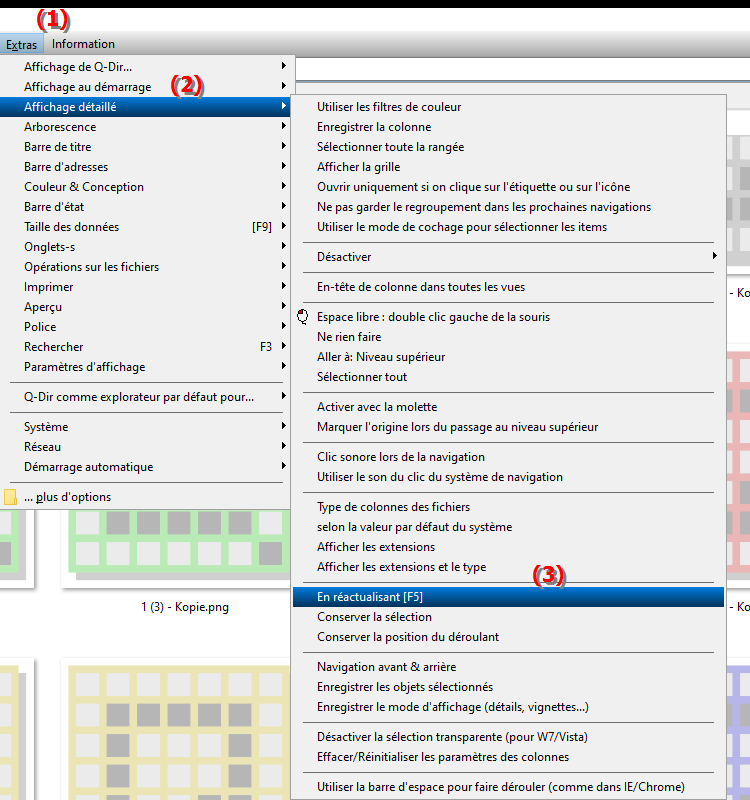Screen dimensions: 750x800
Task: Open the Onglets-s submenu
Action: pyautogui.click(x=147, y=246)
